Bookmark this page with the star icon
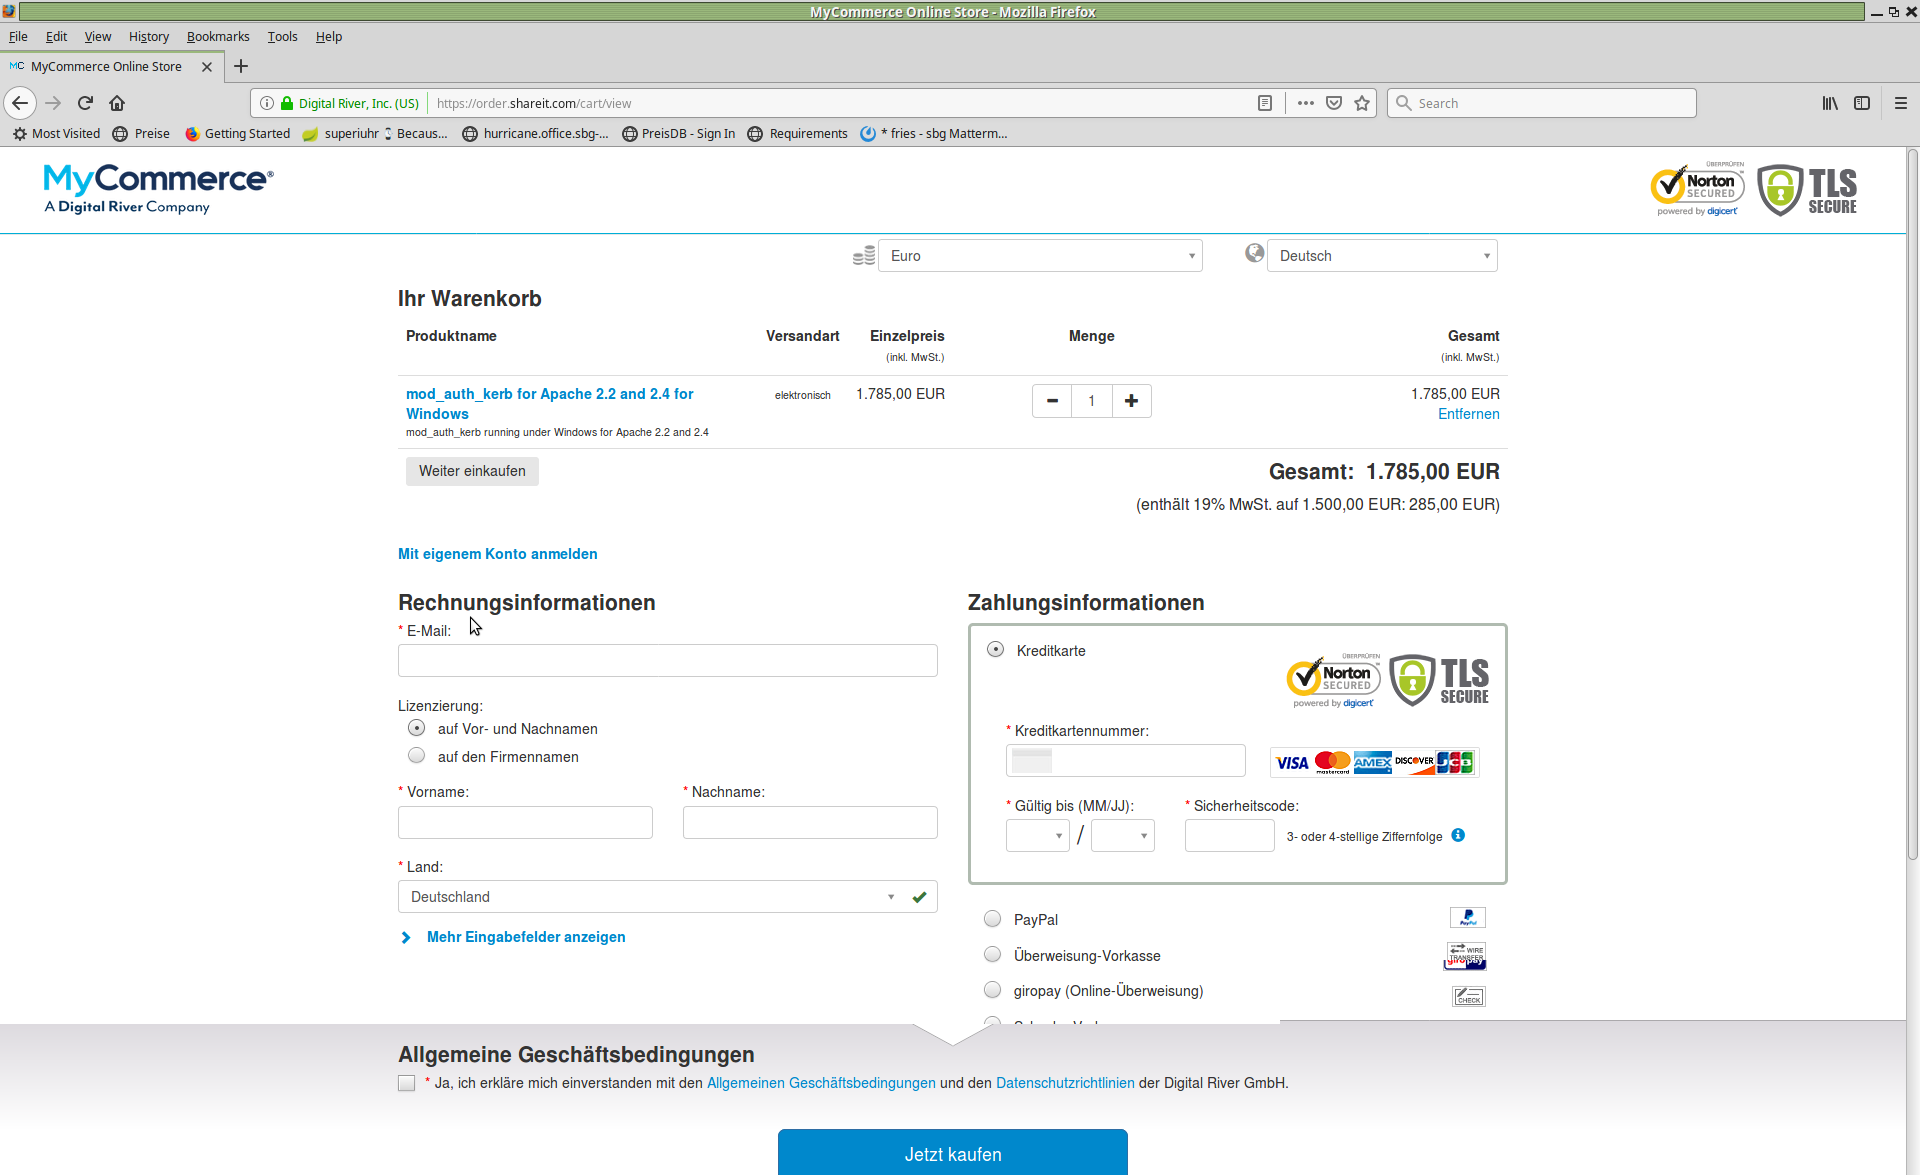Viewport: 1920px width, 1175px height. pos(1362,103)
